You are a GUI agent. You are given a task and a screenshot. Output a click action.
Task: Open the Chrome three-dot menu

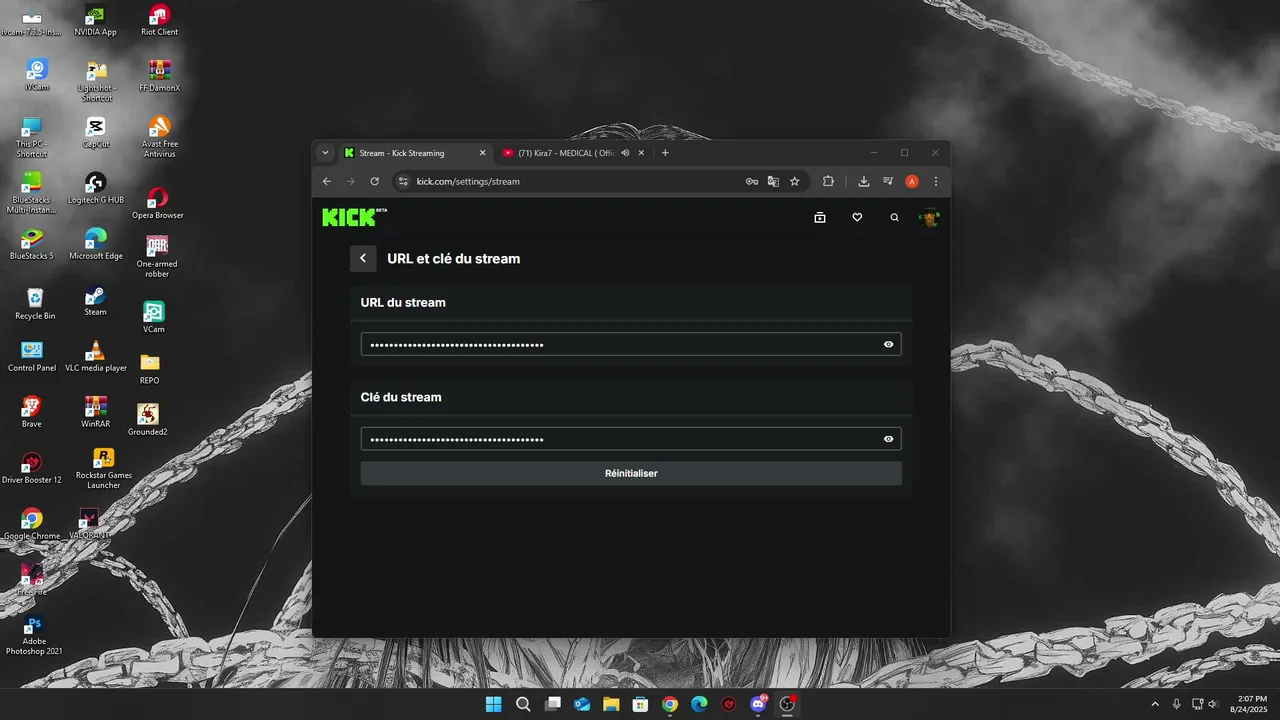(x=936, y=181)
